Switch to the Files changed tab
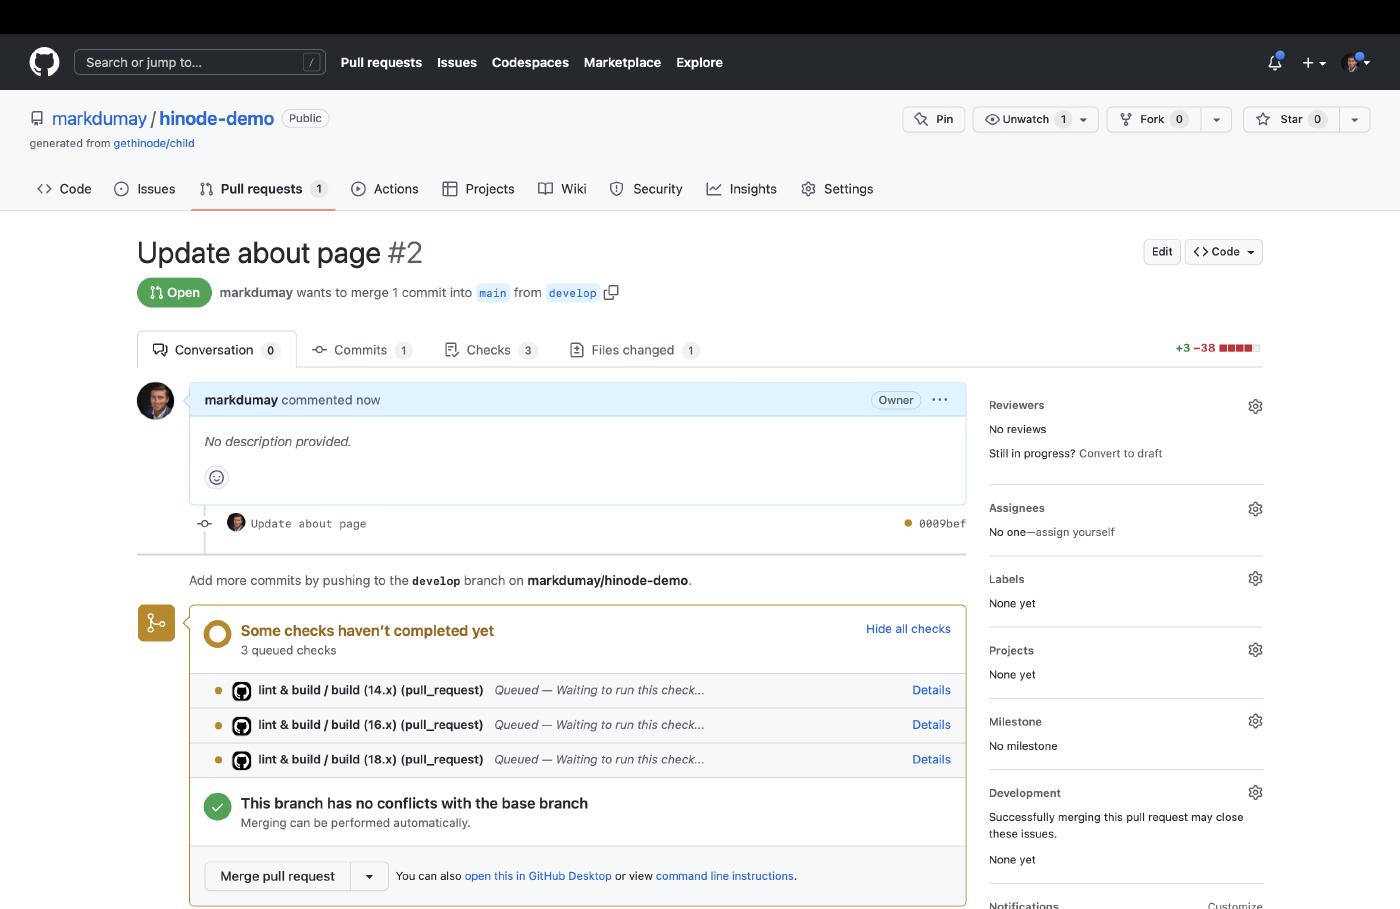Image resolution: width=1400 pixels, height=909 pixels. click(634, 350)
